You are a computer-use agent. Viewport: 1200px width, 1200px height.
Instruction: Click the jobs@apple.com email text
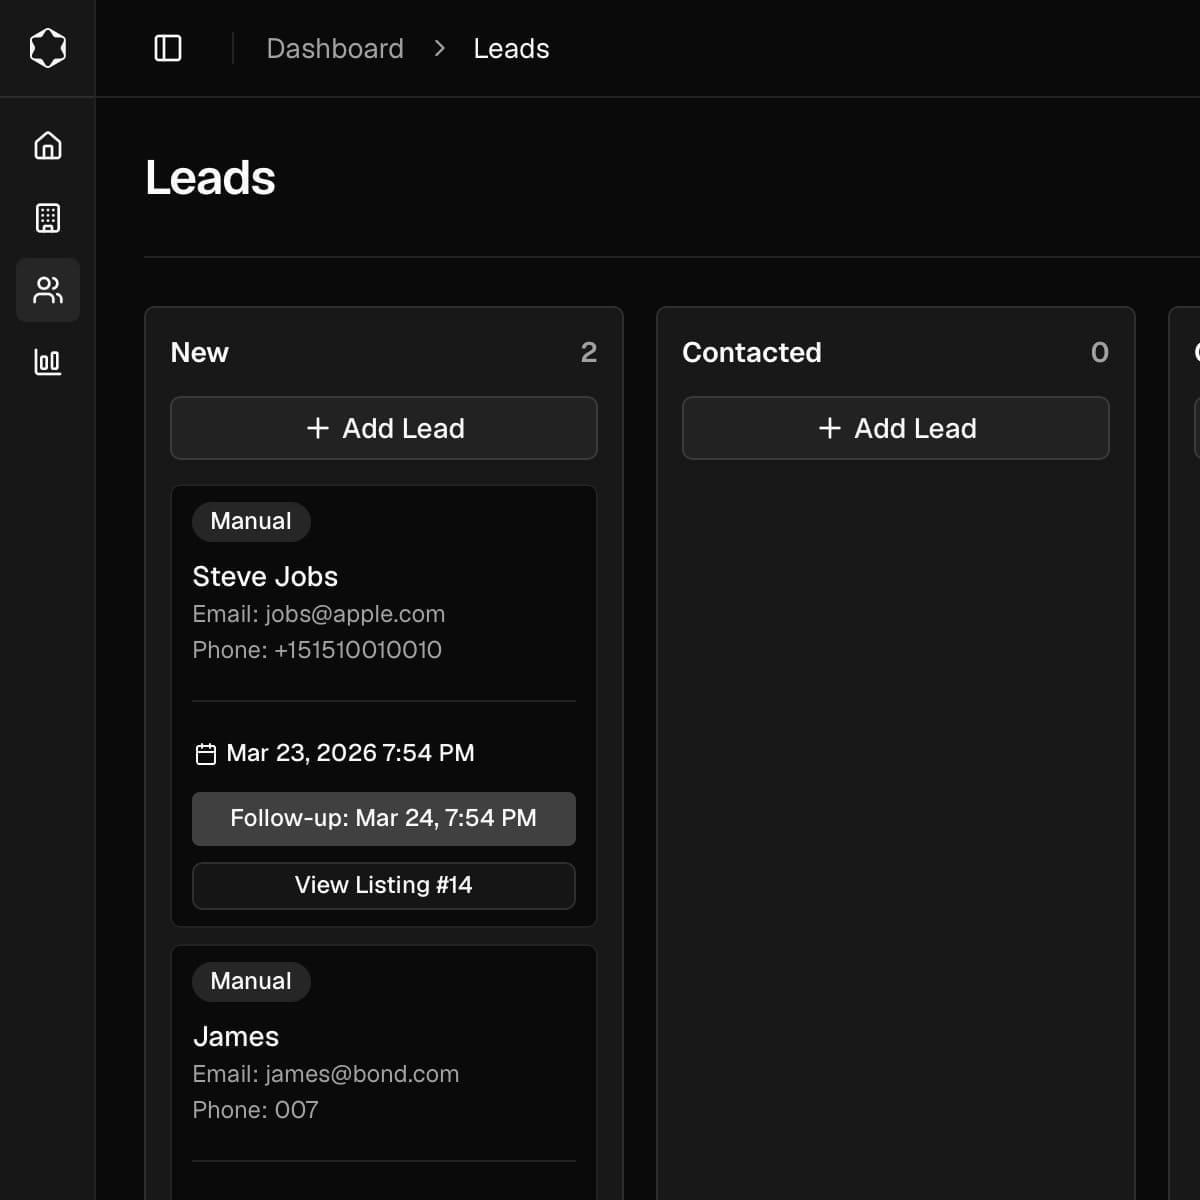click(x=354, y=614)
